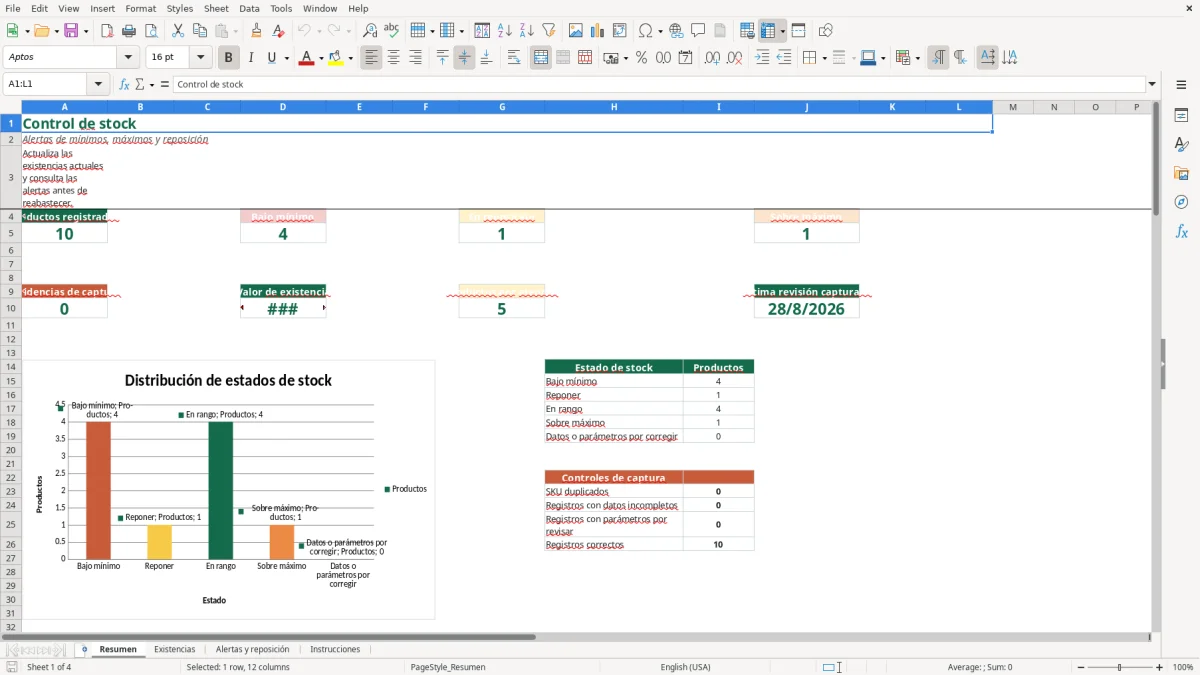Viewport: 1200px width, 675px height.
Task: Switch to the Existencias sheet tab
Action: [175, 649]
